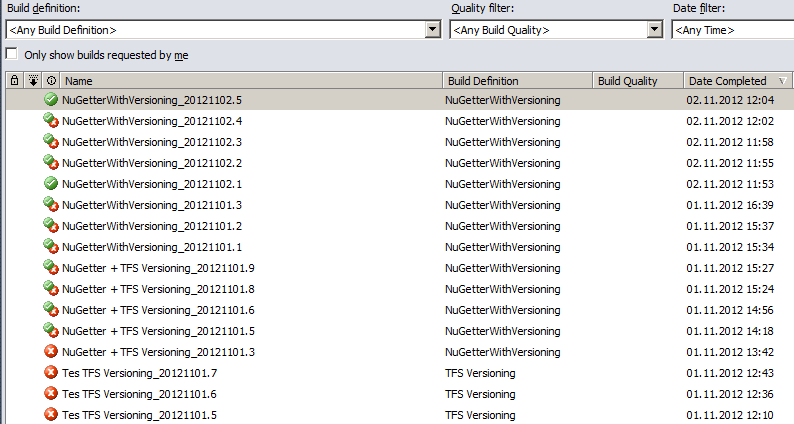
Task: Click status icon of NuGetter + TFS Versioning_20121101.8
Action: [51, 289]
